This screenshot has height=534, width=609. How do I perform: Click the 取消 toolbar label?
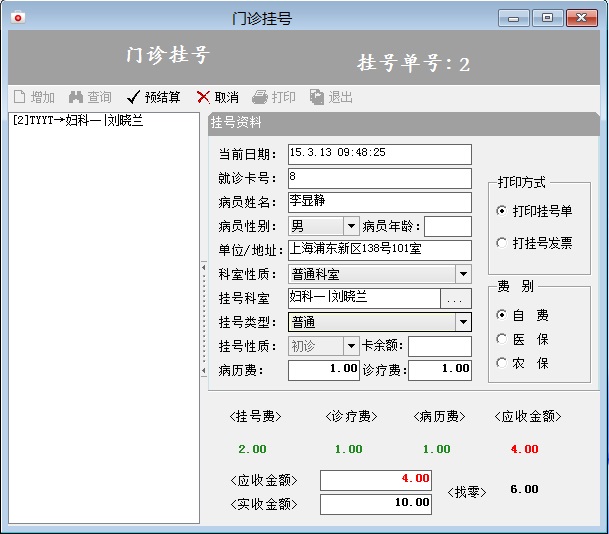coord(226,97)
